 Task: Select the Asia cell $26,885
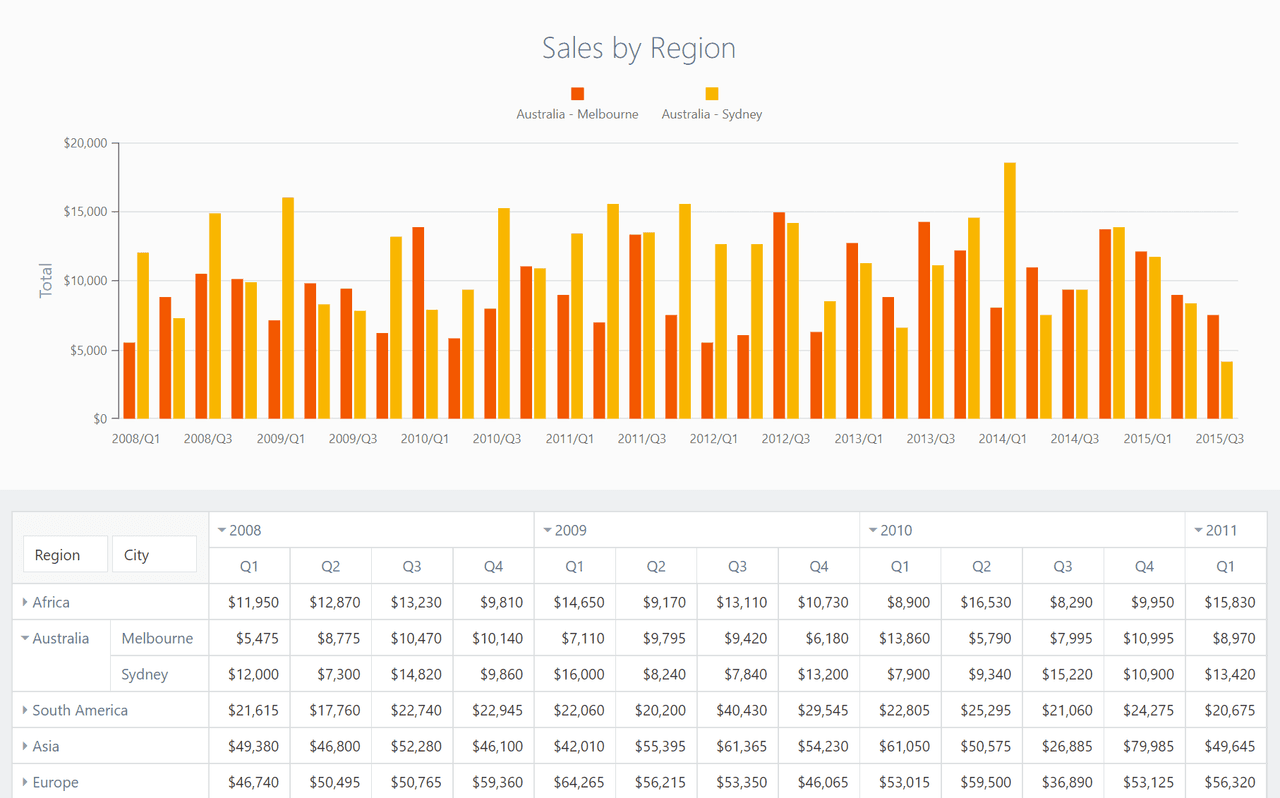point(1063,746)
